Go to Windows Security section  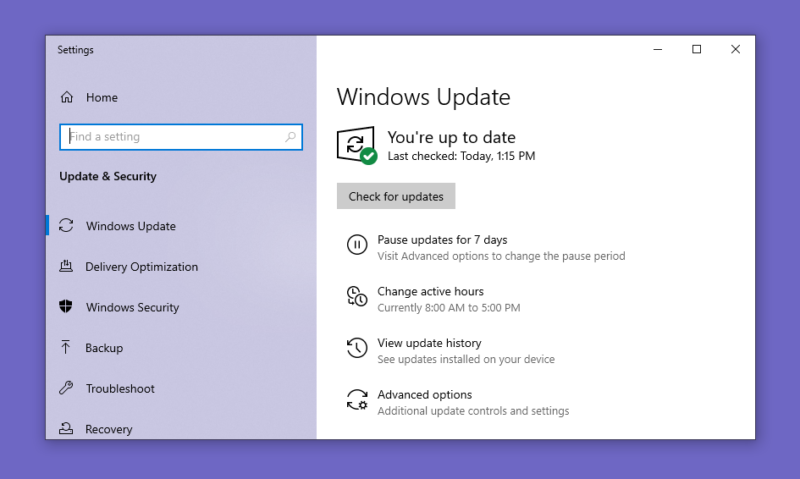tap(132, 307)
